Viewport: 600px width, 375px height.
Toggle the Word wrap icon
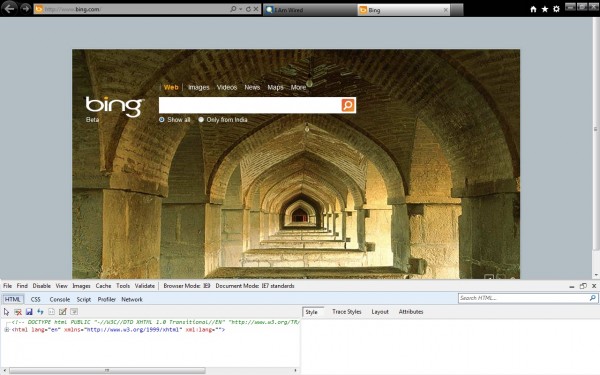click(x=74, y=312)
